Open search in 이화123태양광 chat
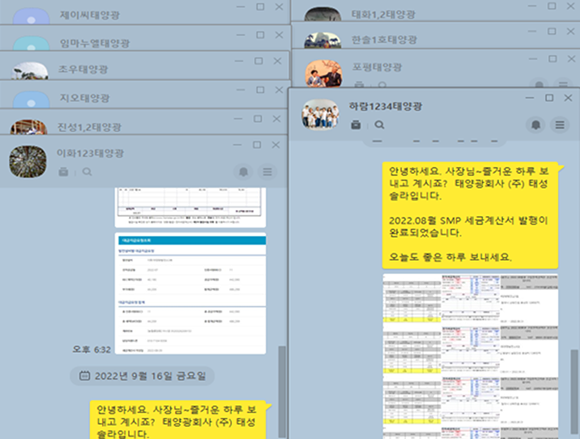The height and width of the screenshot is (439, 580). click(87, 172)
